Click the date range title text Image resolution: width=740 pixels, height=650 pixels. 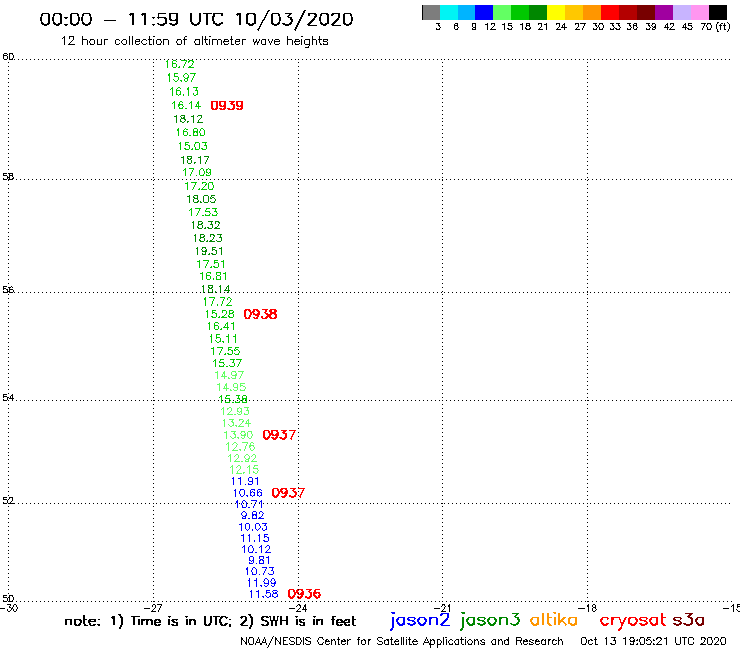[196, 20]
